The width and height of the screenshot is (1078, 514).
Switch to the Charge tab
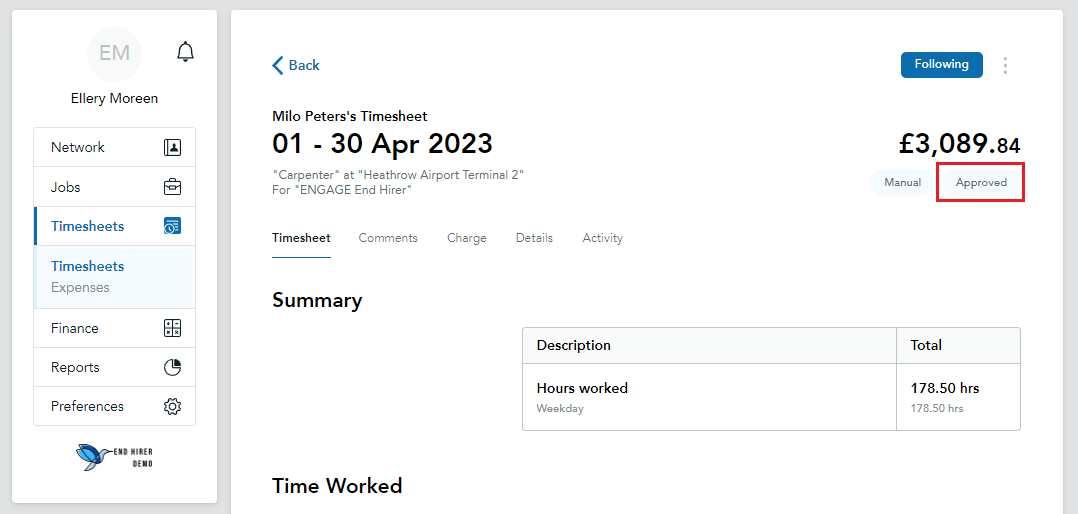tap(467, 238)
